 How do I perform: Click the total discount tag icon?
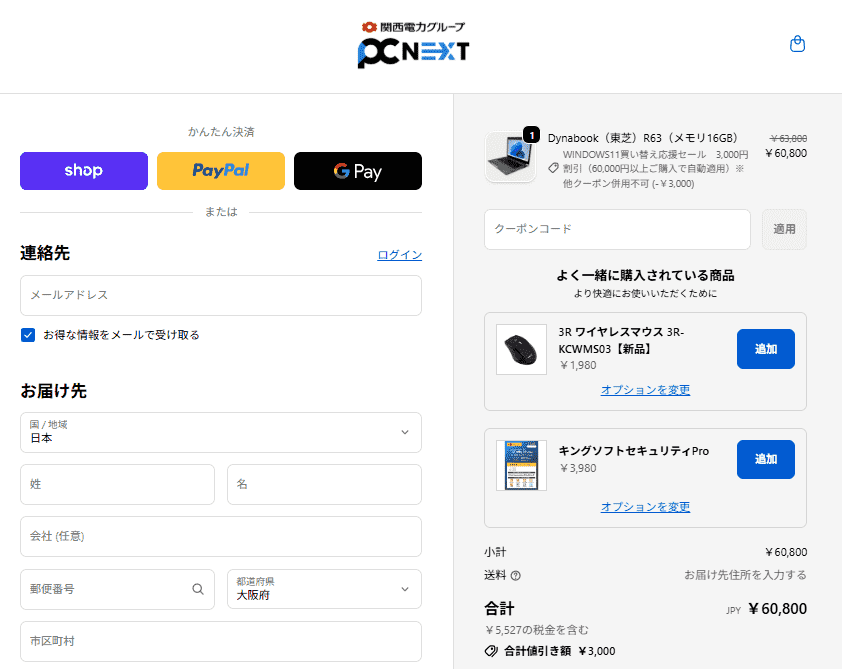[491, 651]
